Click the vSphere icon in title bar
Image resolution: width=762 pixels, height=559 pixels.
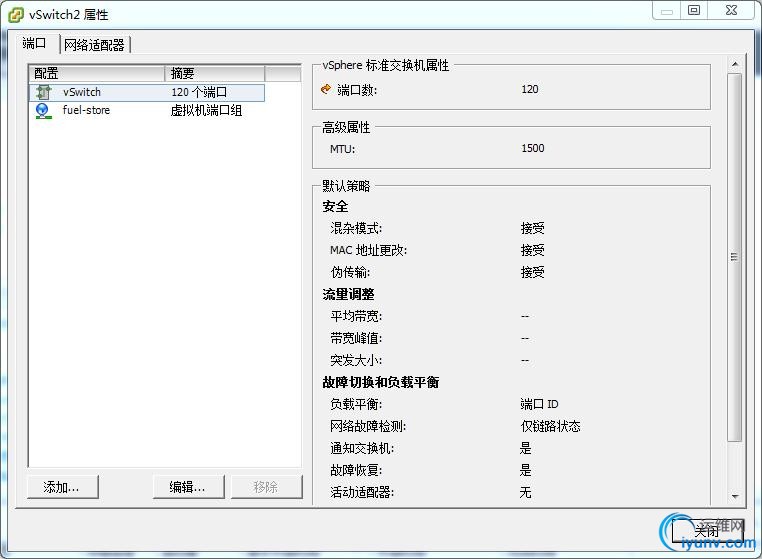[16, 15]
